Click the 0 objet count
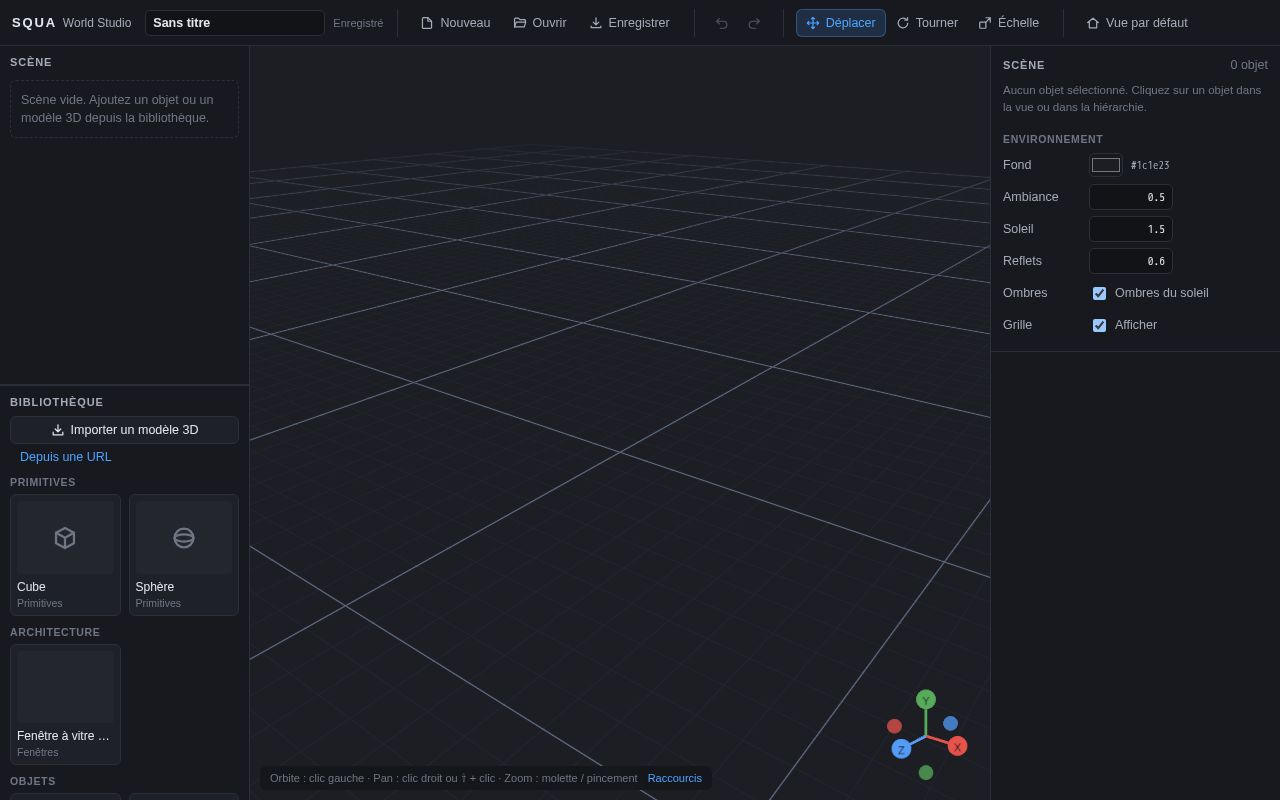Viewport: 1280px width, 800px height. coord(1249,65)
